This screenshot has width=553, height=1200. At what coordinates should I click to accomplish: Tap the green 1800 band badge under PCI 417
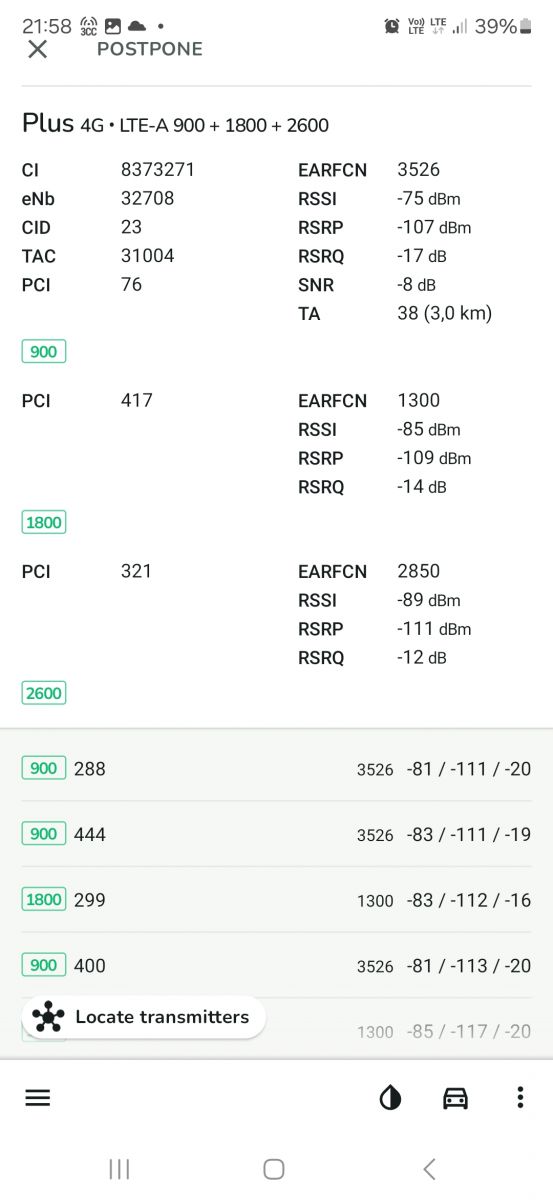point(44,522)
